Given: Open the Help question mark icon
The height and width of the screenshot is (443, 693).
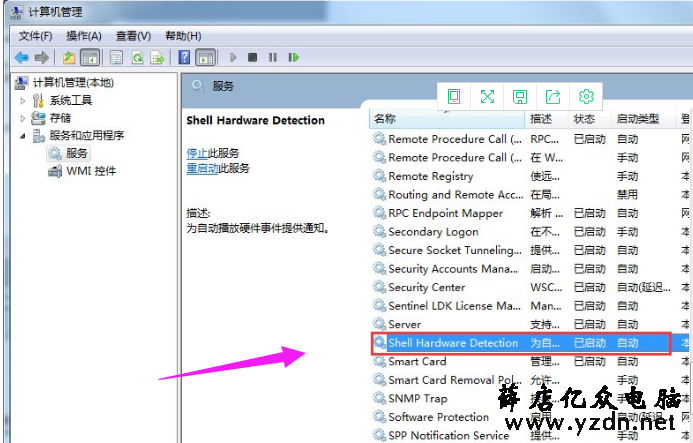Looking at the screenshot, I should pyautogui.click(x=184, y=57).
